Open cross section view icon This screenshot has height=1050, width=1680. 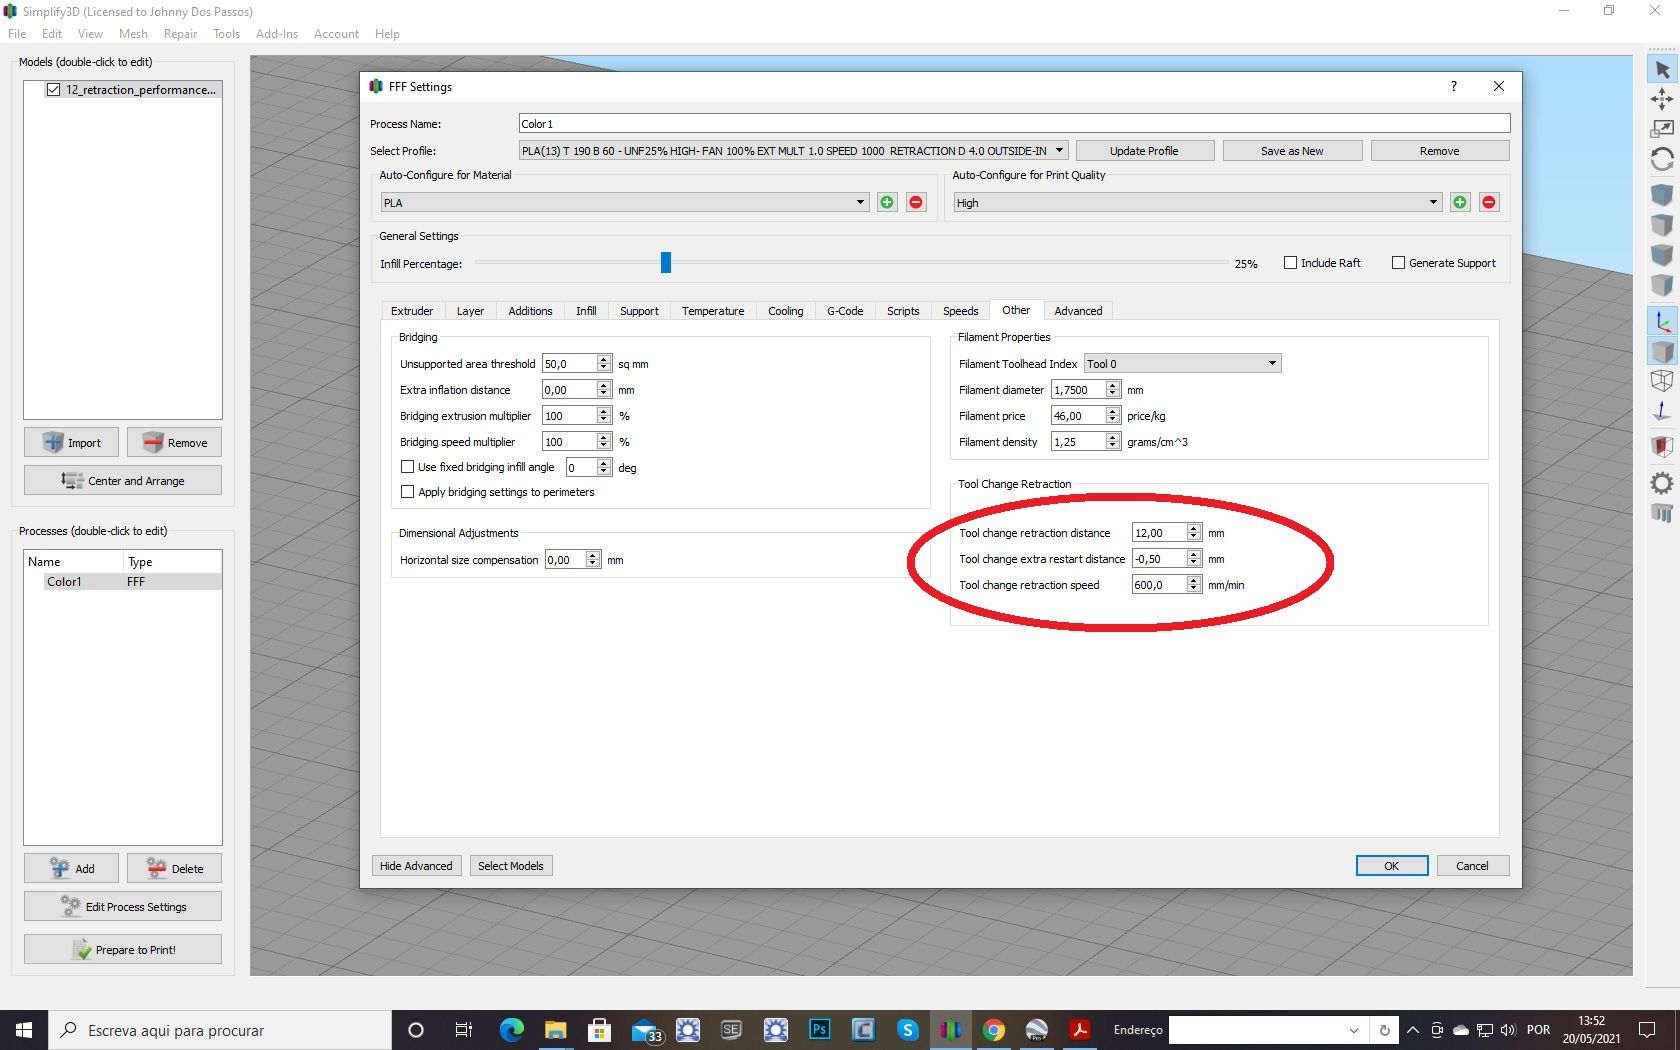point(1661,446)
